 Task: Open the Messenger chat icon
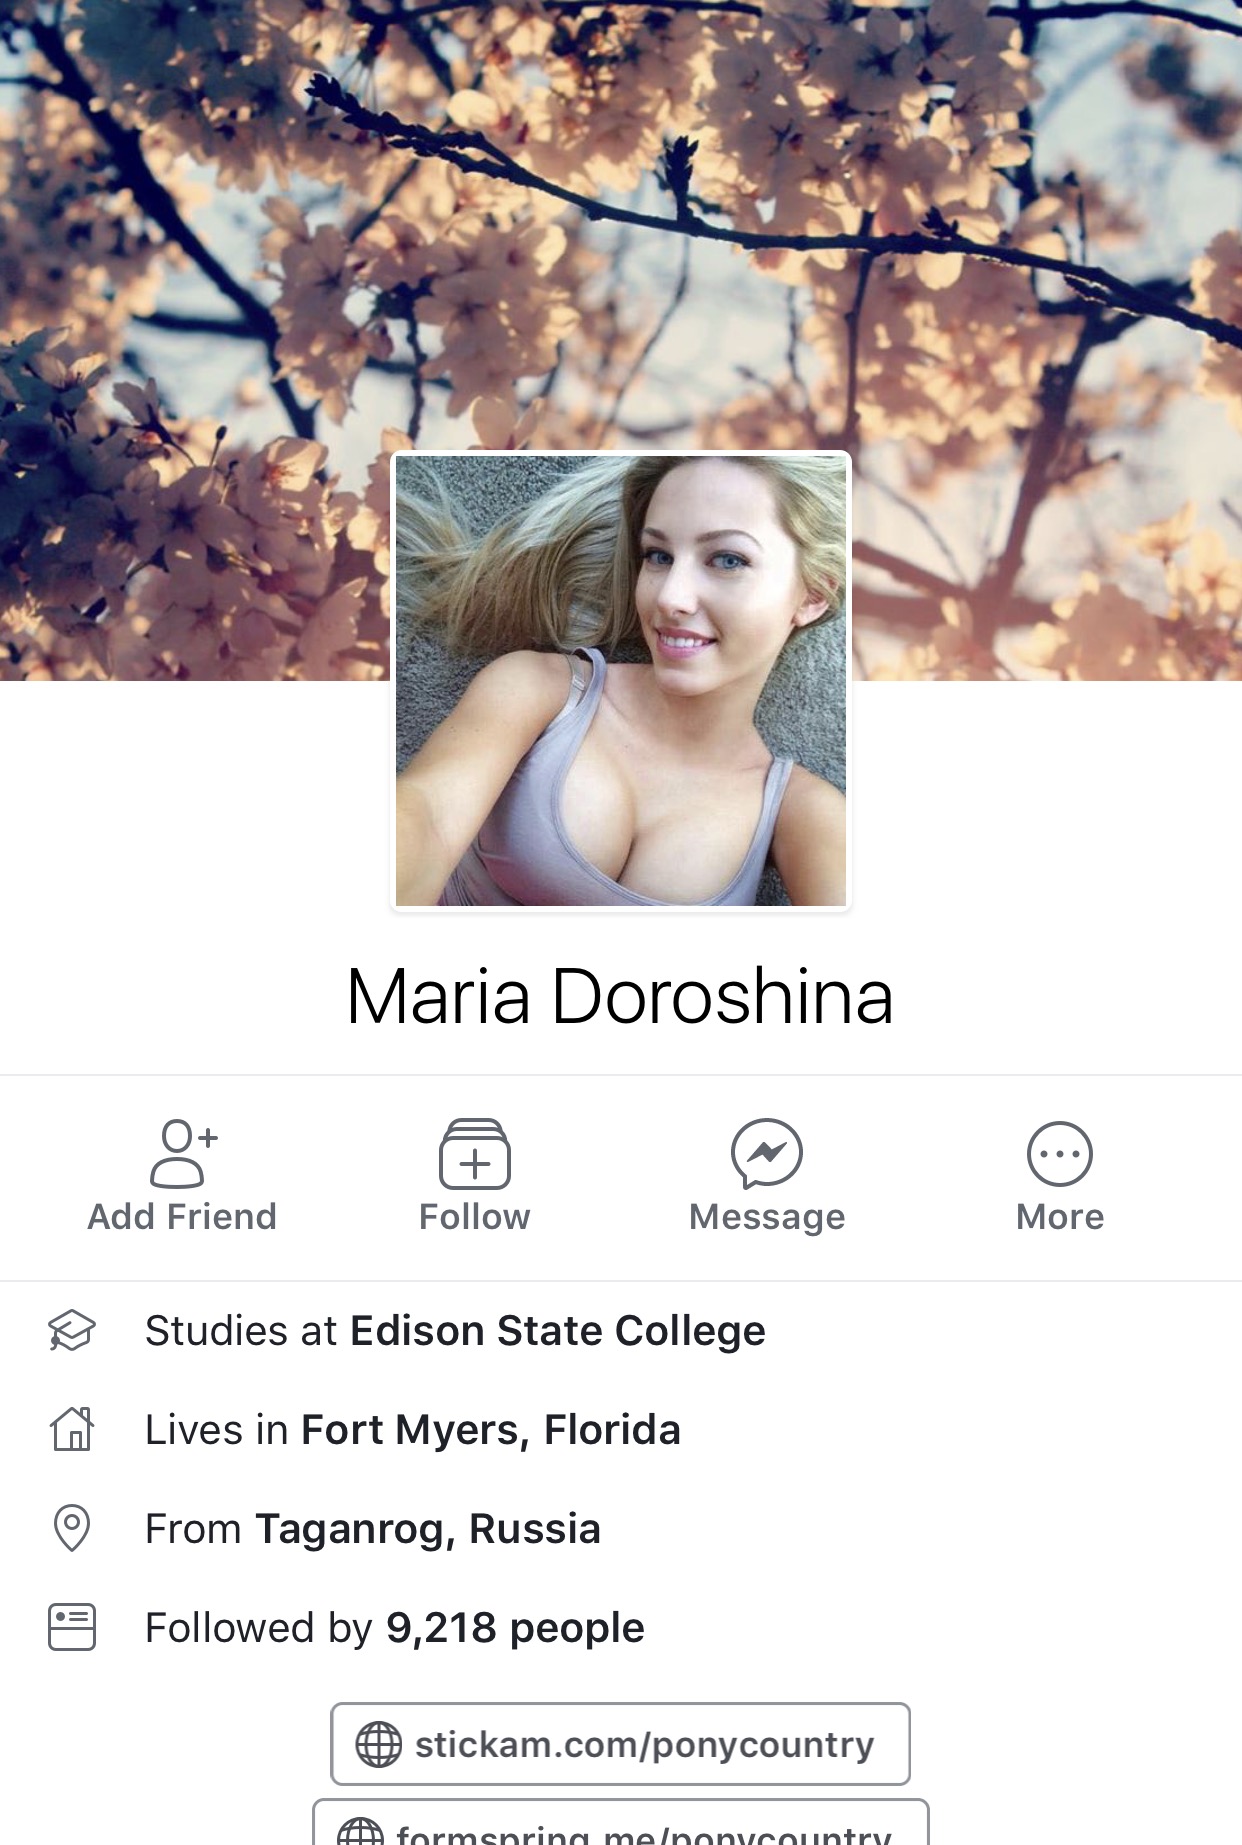pos(767,1153)
